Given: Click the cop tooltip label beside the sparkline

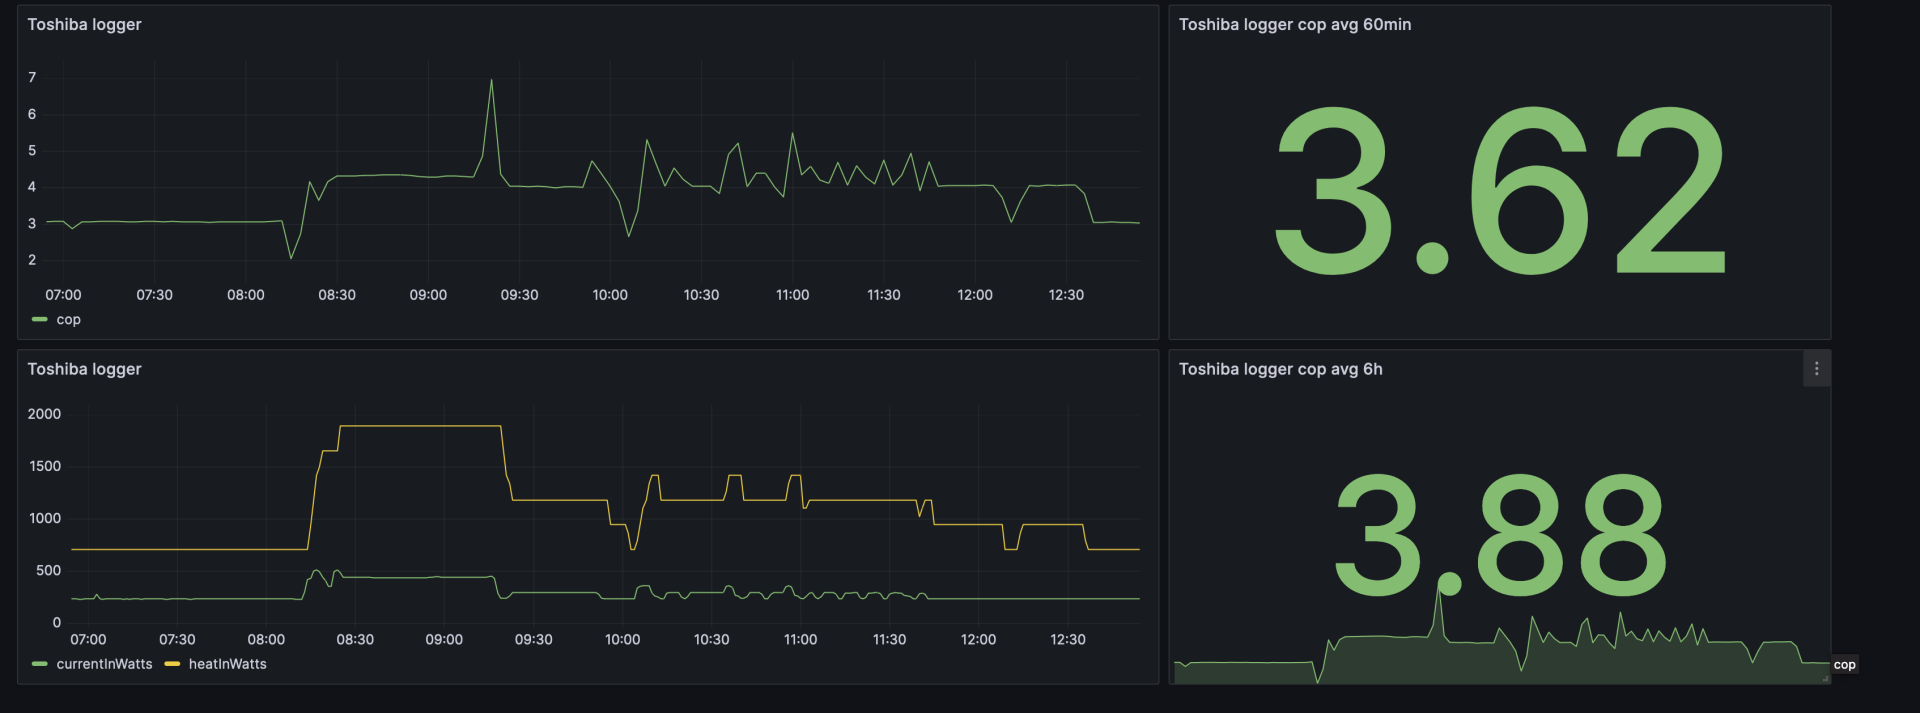Looking at the screenshot, I should tap(1844, 665).
